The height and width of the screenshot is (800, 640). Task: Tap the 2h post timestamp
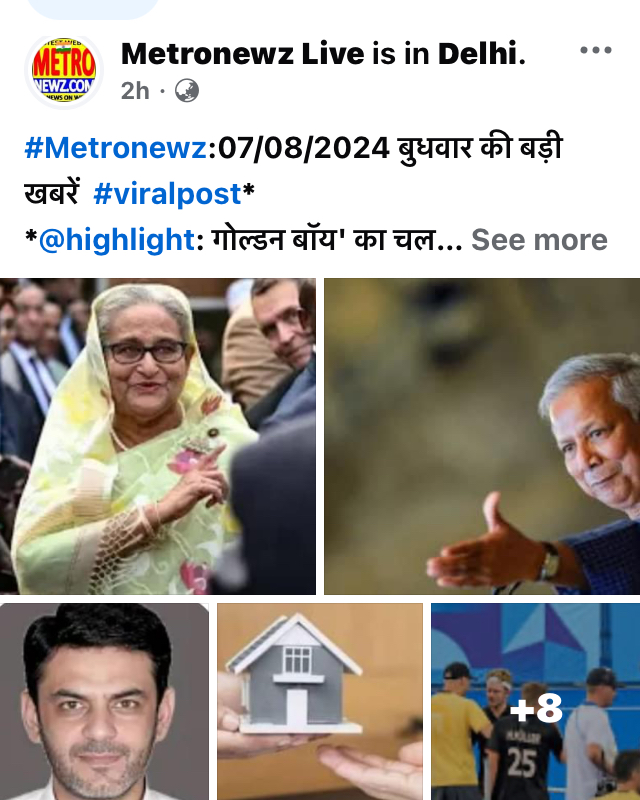pos(135,91)
